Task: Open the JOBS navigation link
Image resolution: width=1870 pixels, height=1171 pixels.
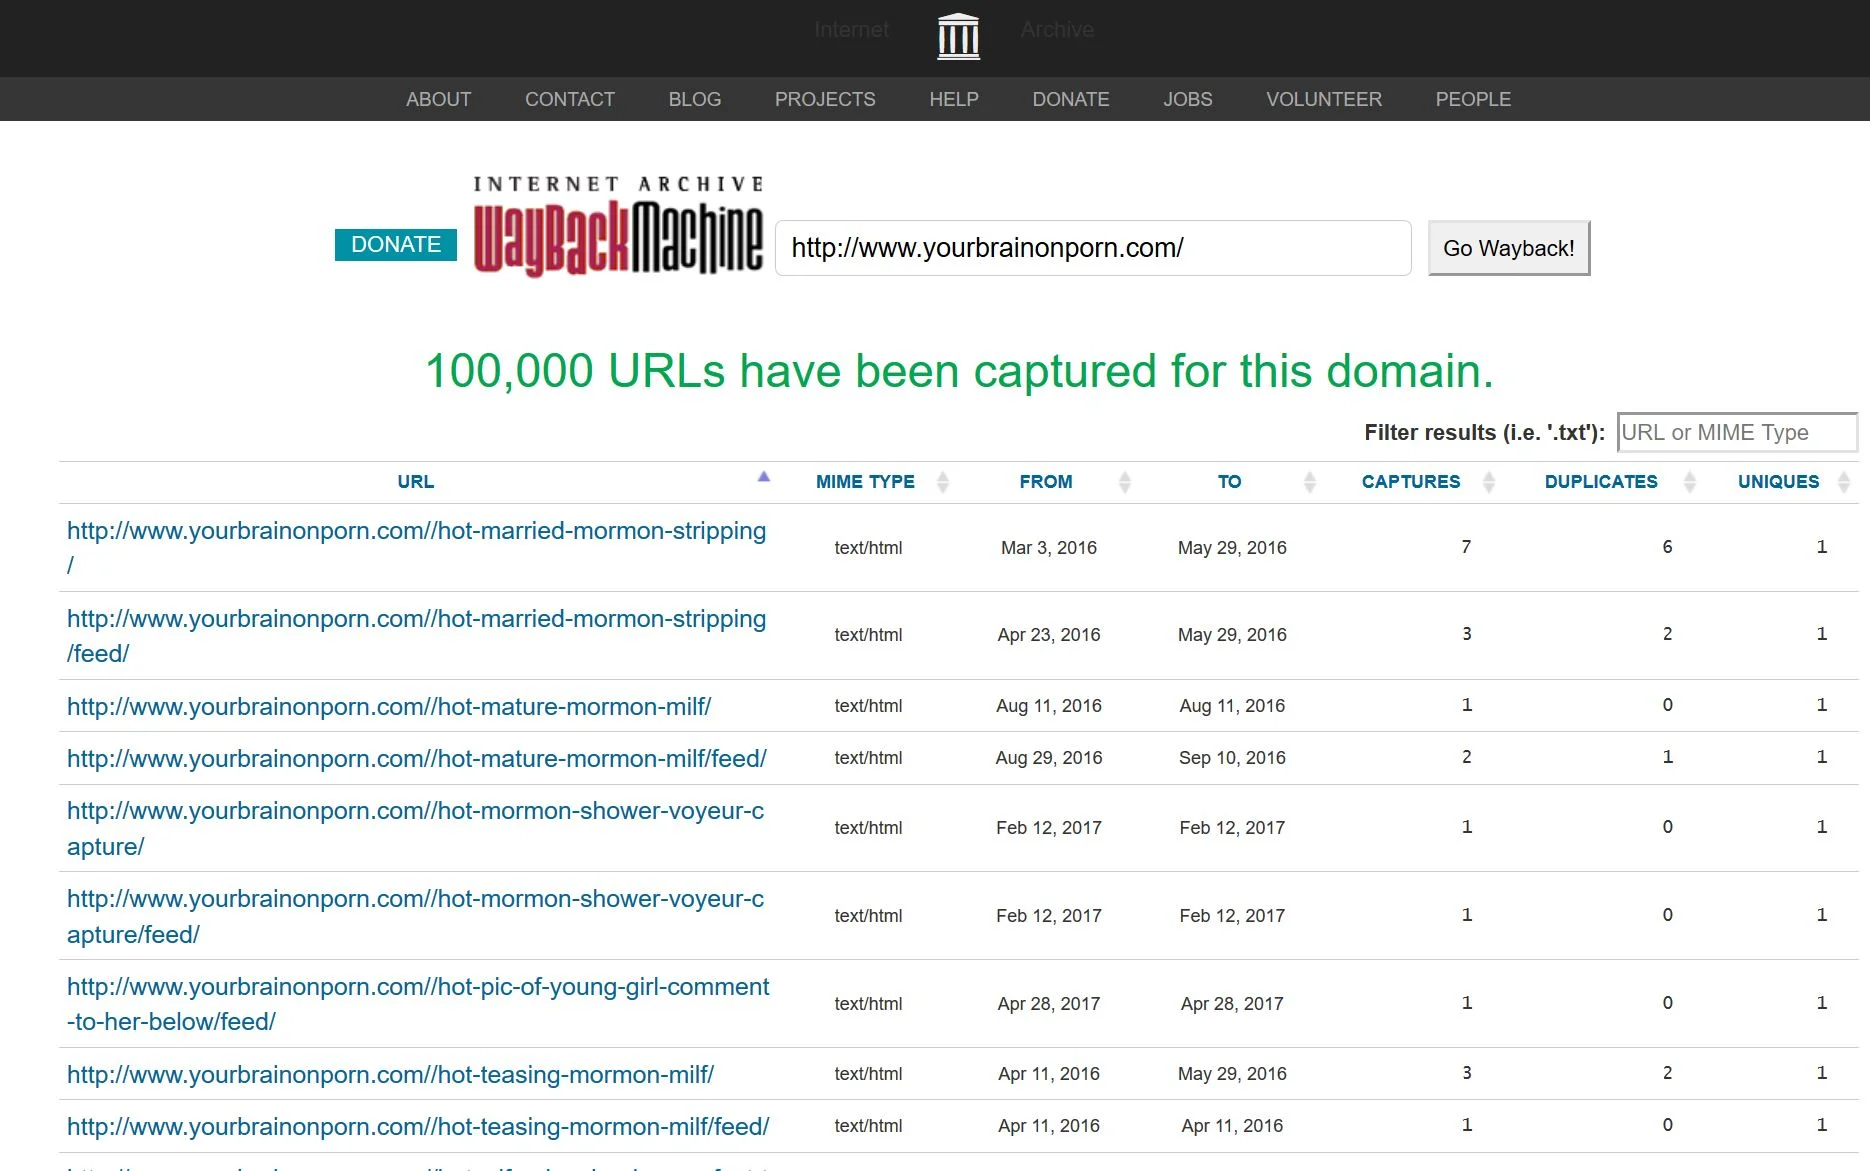Action: [x=1187, y=99]
